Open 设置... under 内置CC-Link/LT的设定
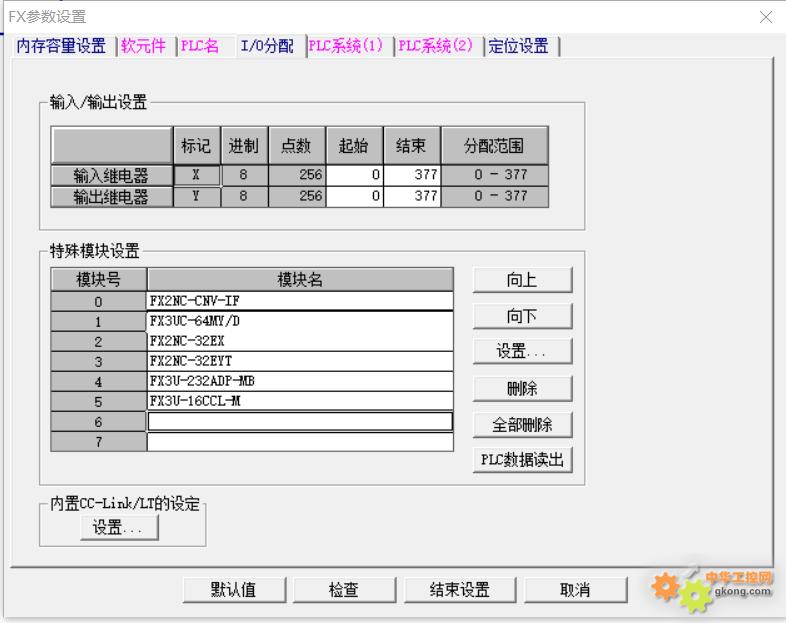 tap(119, 528)
